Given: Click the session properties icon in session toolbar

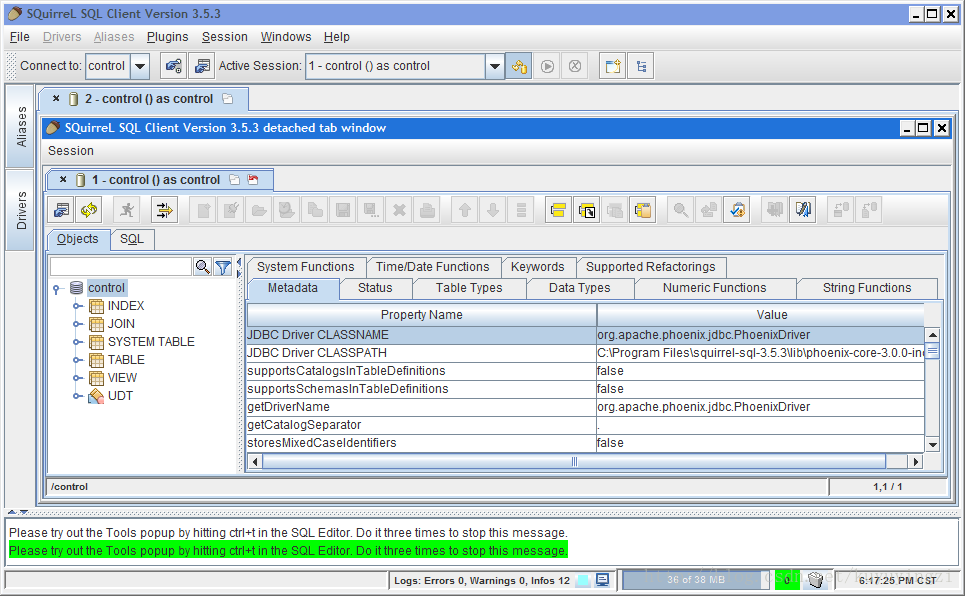Looking at the screenshot, I should pos(61,210).
